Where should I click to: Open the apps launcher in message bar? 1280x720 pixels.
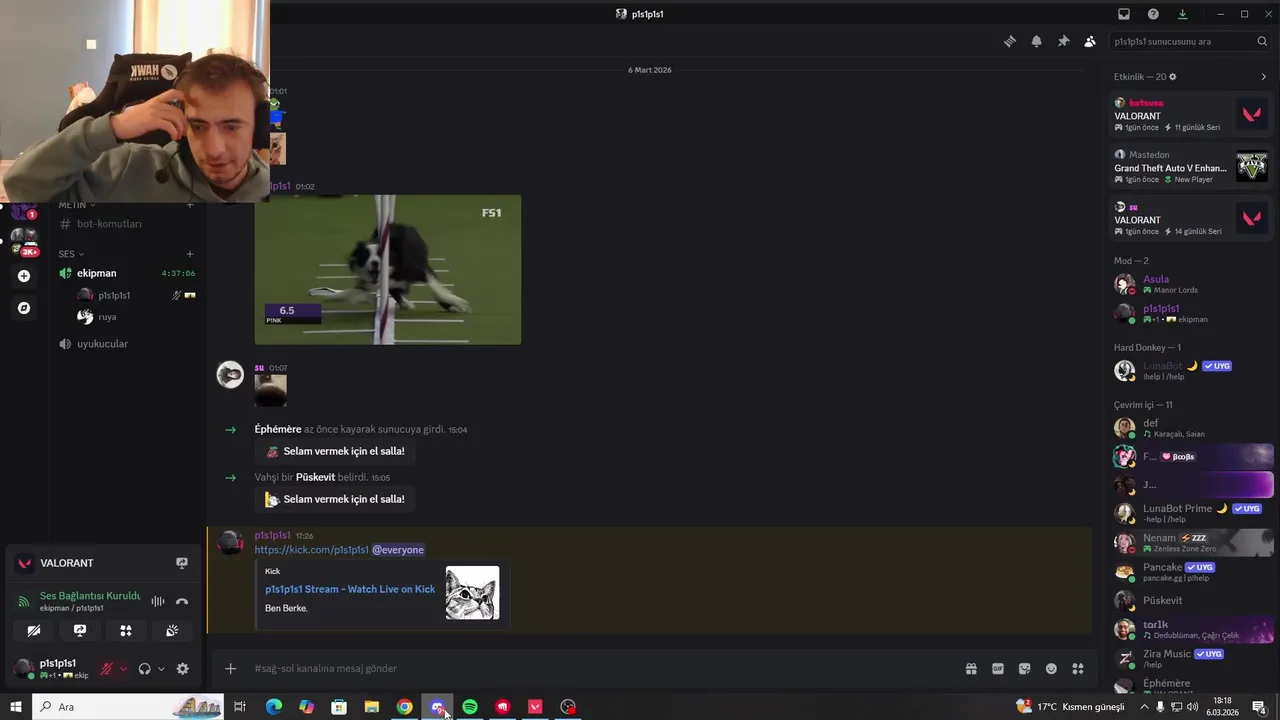click(x=1078, y=668)
